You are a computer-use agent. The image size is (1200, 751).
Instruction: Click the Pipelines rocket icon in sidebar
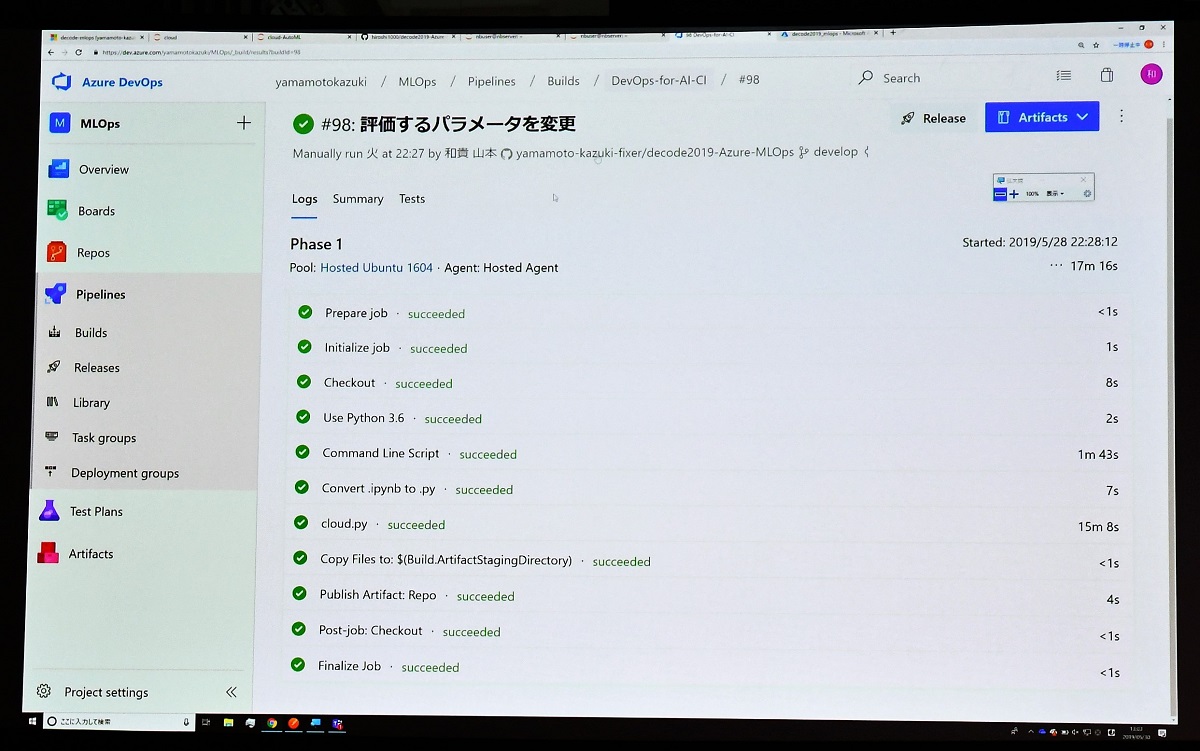pyautogui.click(x=55, y=294)
